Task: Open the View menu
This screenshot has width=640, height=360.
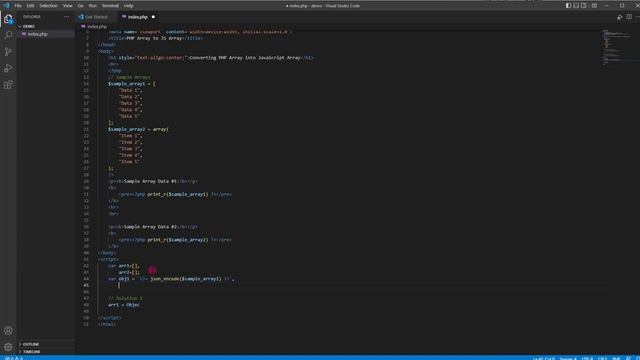Action: 67,6
